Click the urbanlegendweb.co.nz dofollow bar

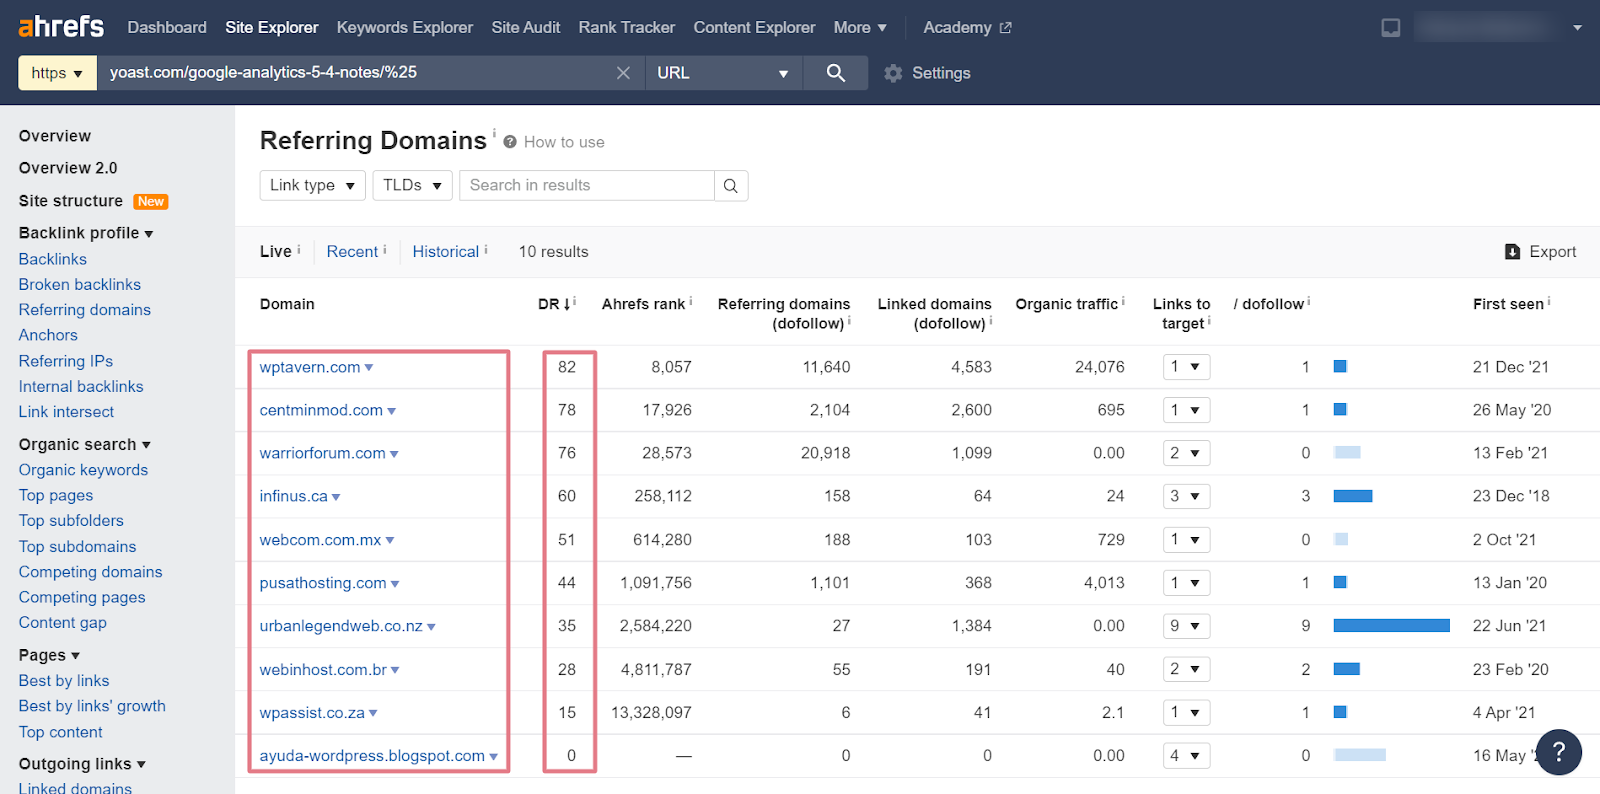click(x=1391, y=626)
